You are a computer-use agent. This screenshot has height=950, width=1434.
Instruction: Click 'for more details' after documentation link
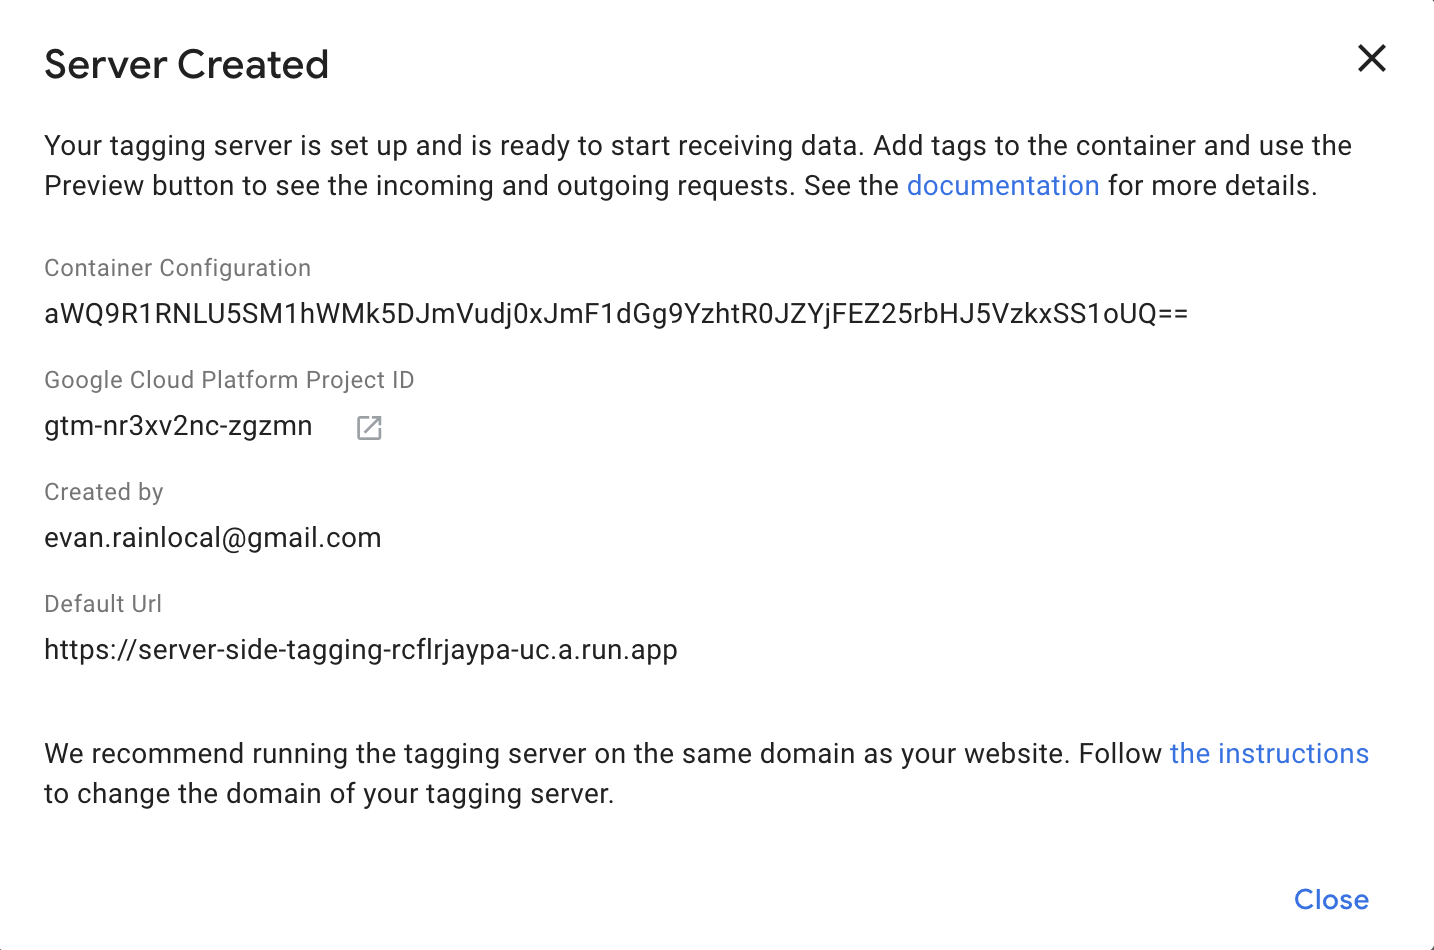pyautogui.click(x=1211, y=186)
